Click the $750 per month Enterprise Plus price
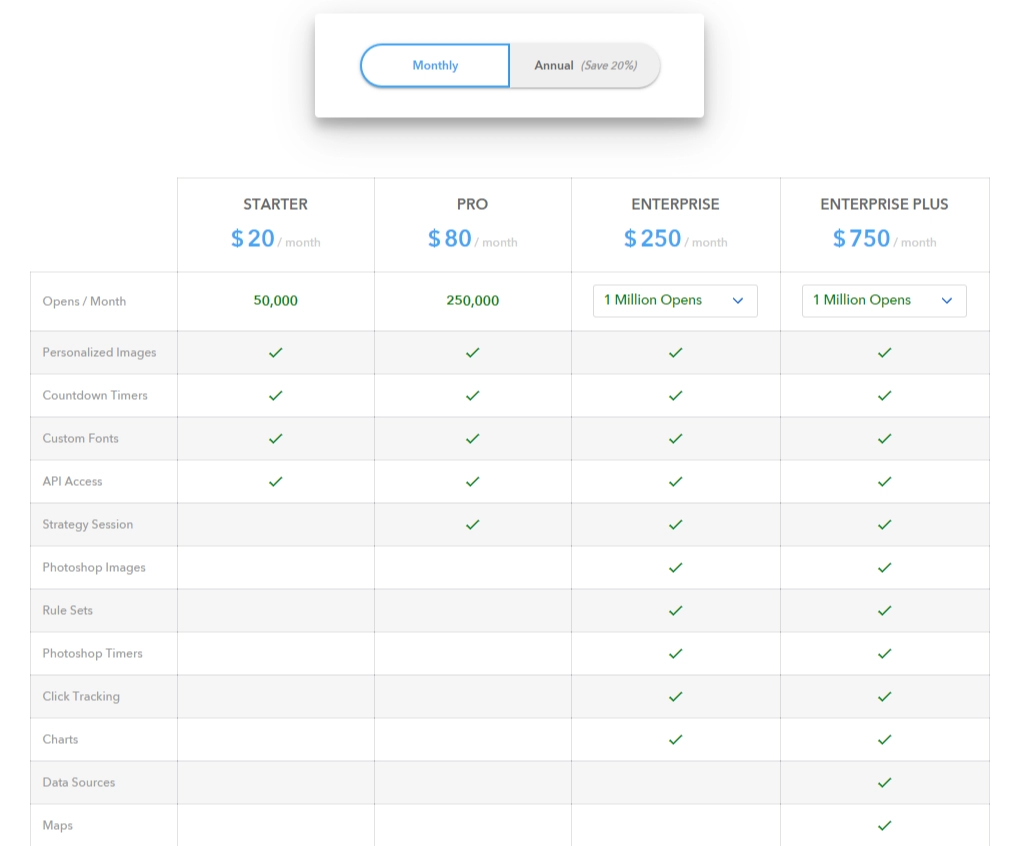This screenshot has height=846, width=1014. [884, 239]
